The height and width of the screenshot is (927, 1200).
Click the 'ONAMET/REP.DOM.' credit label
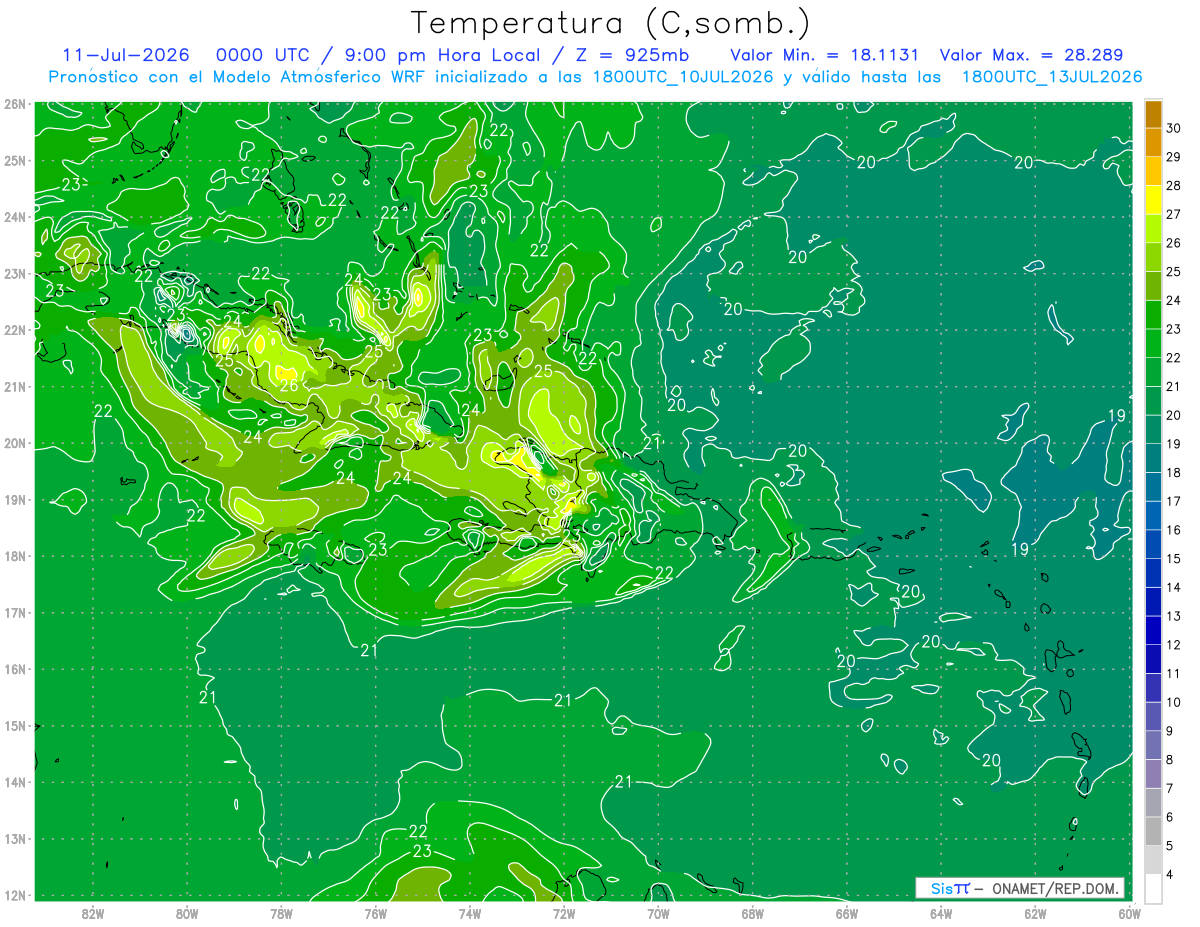1055,888
